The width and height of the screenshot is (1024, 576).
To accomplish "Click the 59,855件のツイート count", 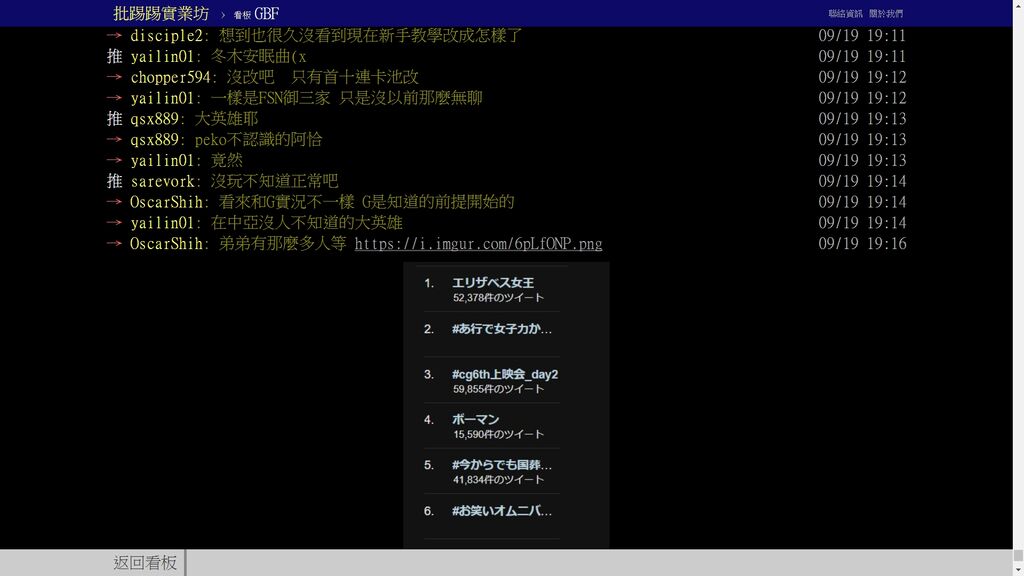I will click(x=498, y=389).
